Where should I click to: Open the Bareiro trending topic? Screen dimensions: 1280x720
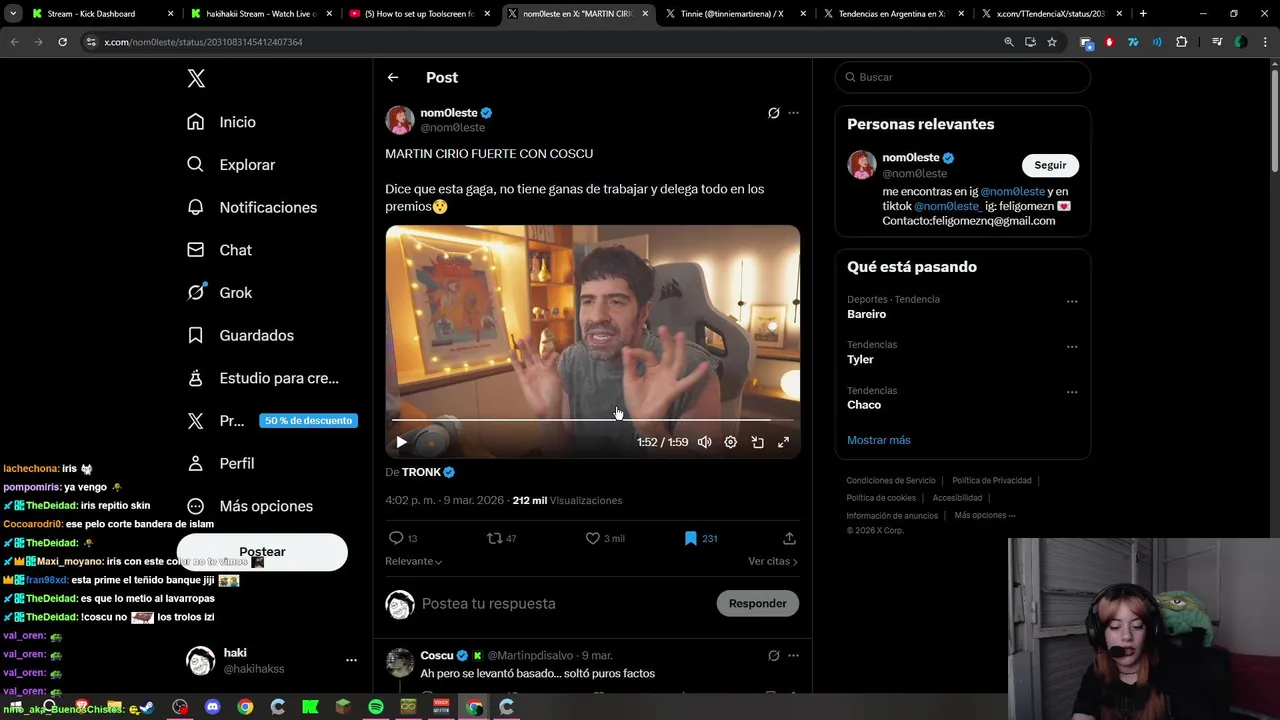point(866,314)
